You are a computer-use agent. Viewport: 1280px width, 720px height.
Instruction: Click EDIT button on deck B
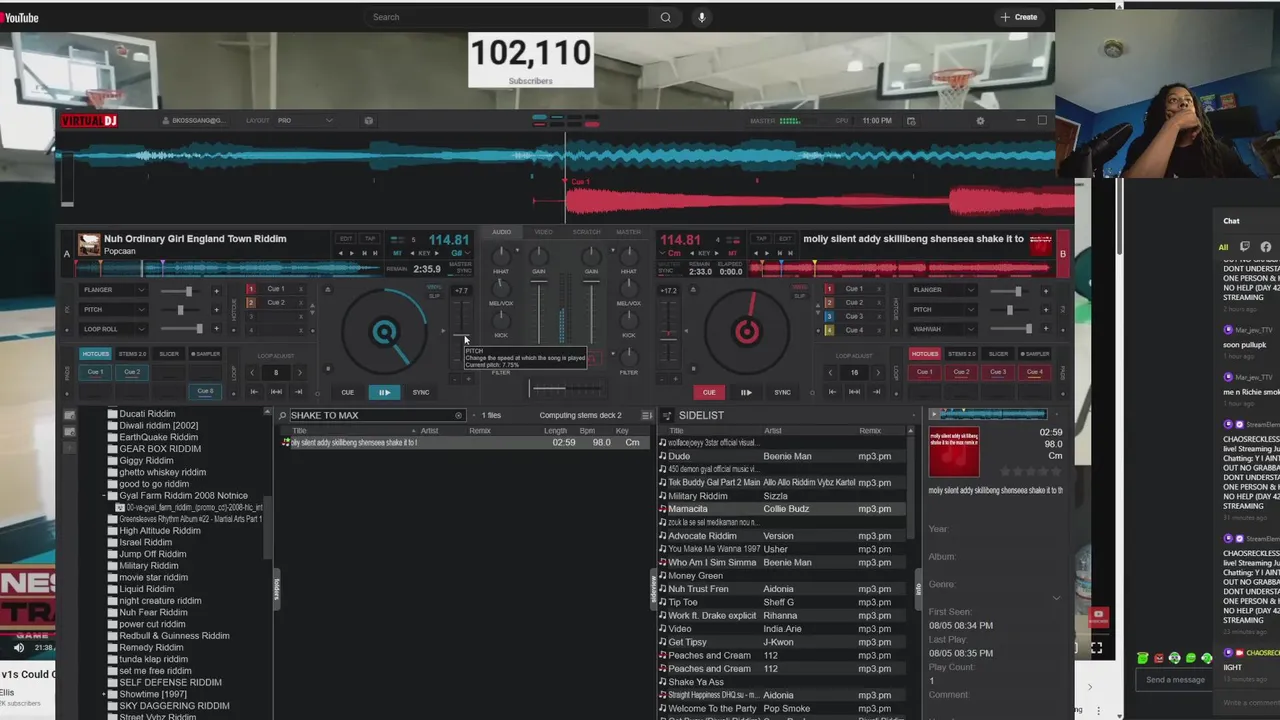[785, 239]
